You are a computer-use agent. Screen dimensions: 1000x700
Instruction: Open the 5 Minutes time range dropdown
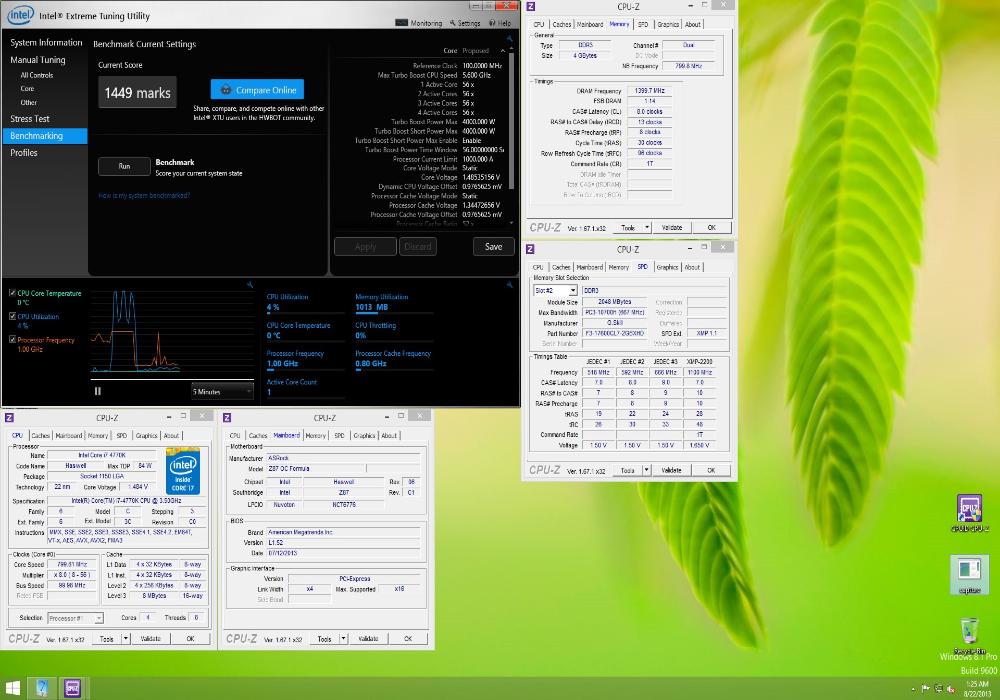[223, 391]
